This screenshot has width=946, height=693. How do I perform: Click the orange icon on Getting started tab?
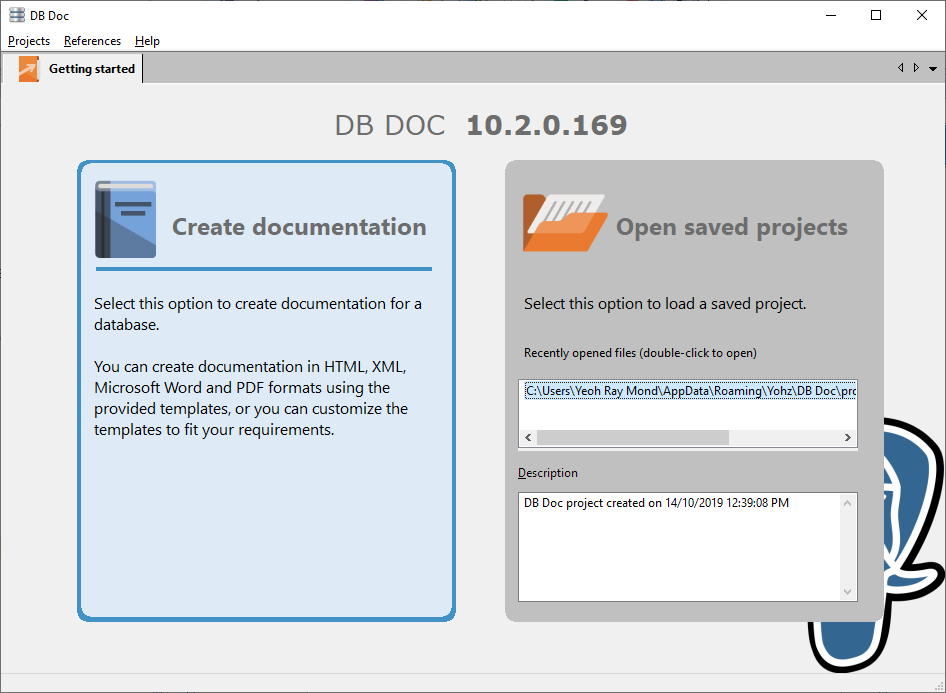coord(29,69)
